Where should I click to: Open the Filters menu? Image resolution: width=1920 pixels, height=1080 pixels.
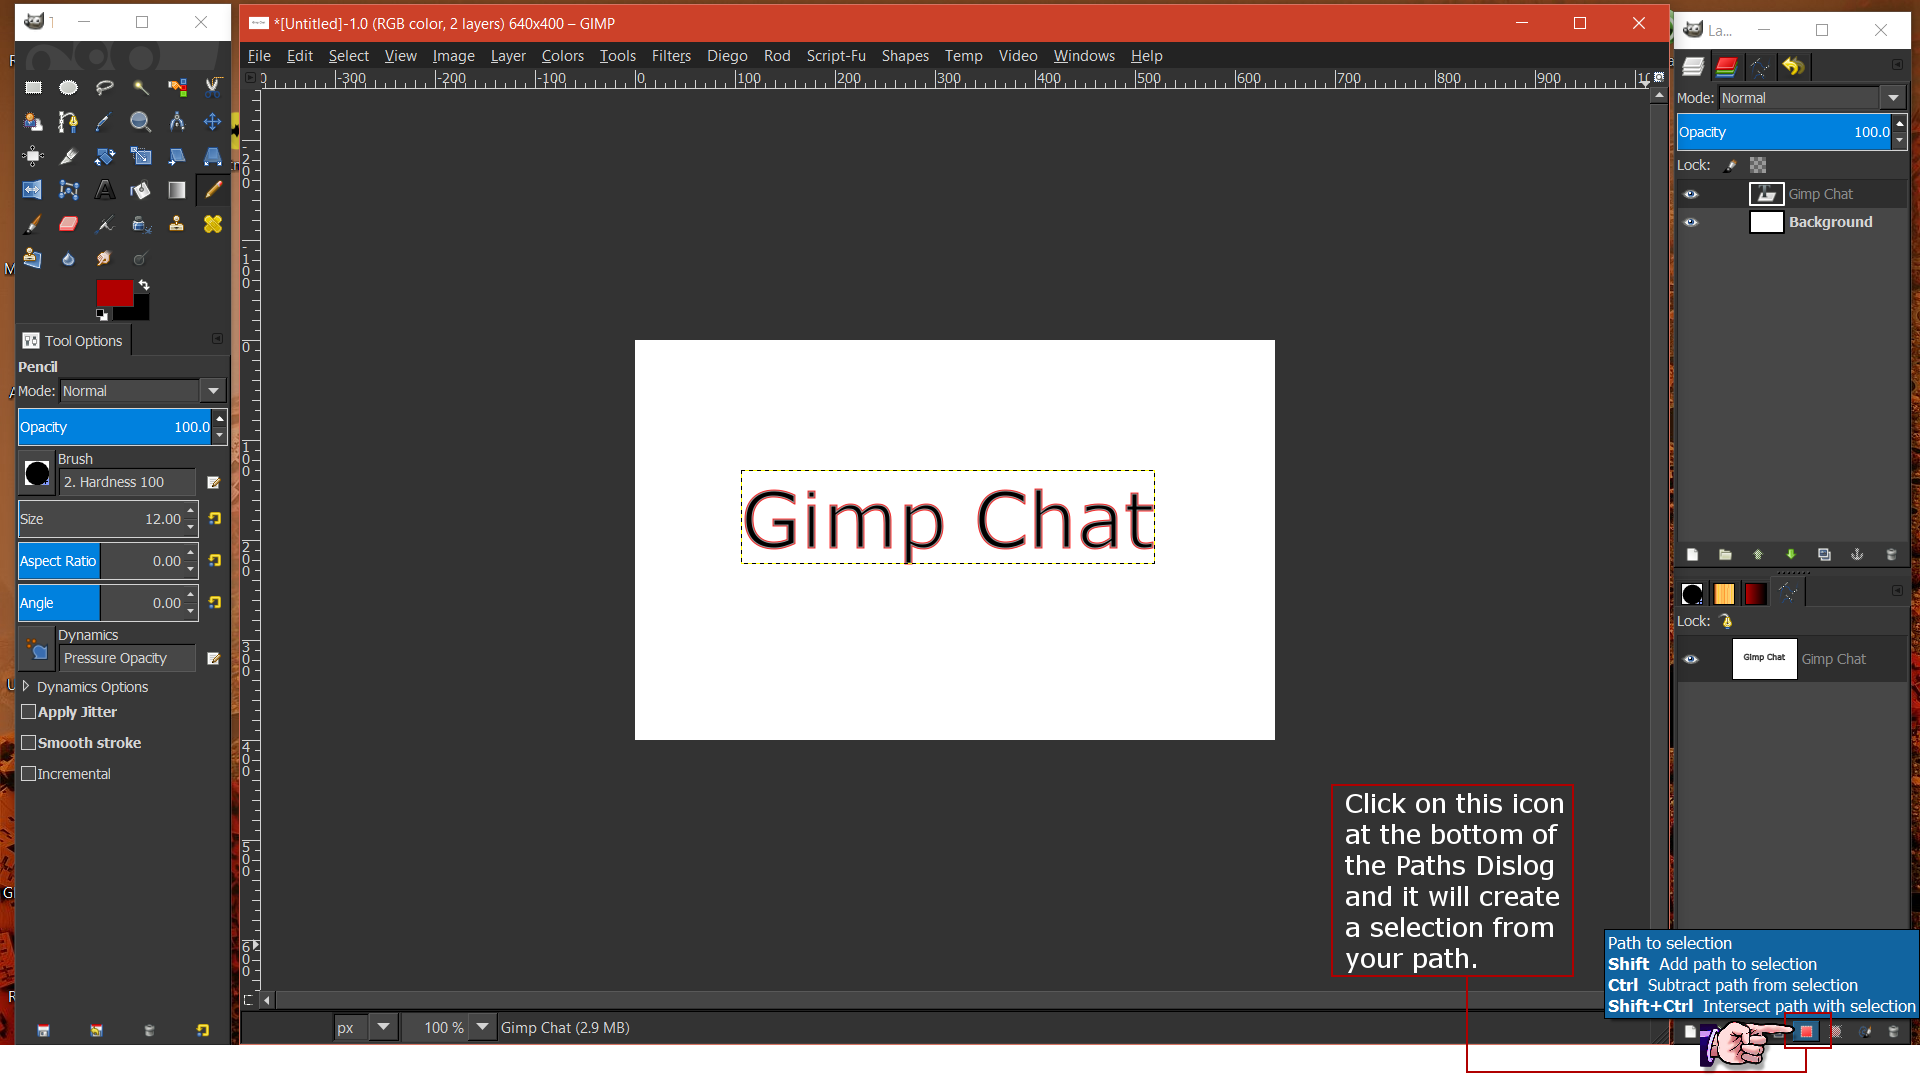click(670, 56)
